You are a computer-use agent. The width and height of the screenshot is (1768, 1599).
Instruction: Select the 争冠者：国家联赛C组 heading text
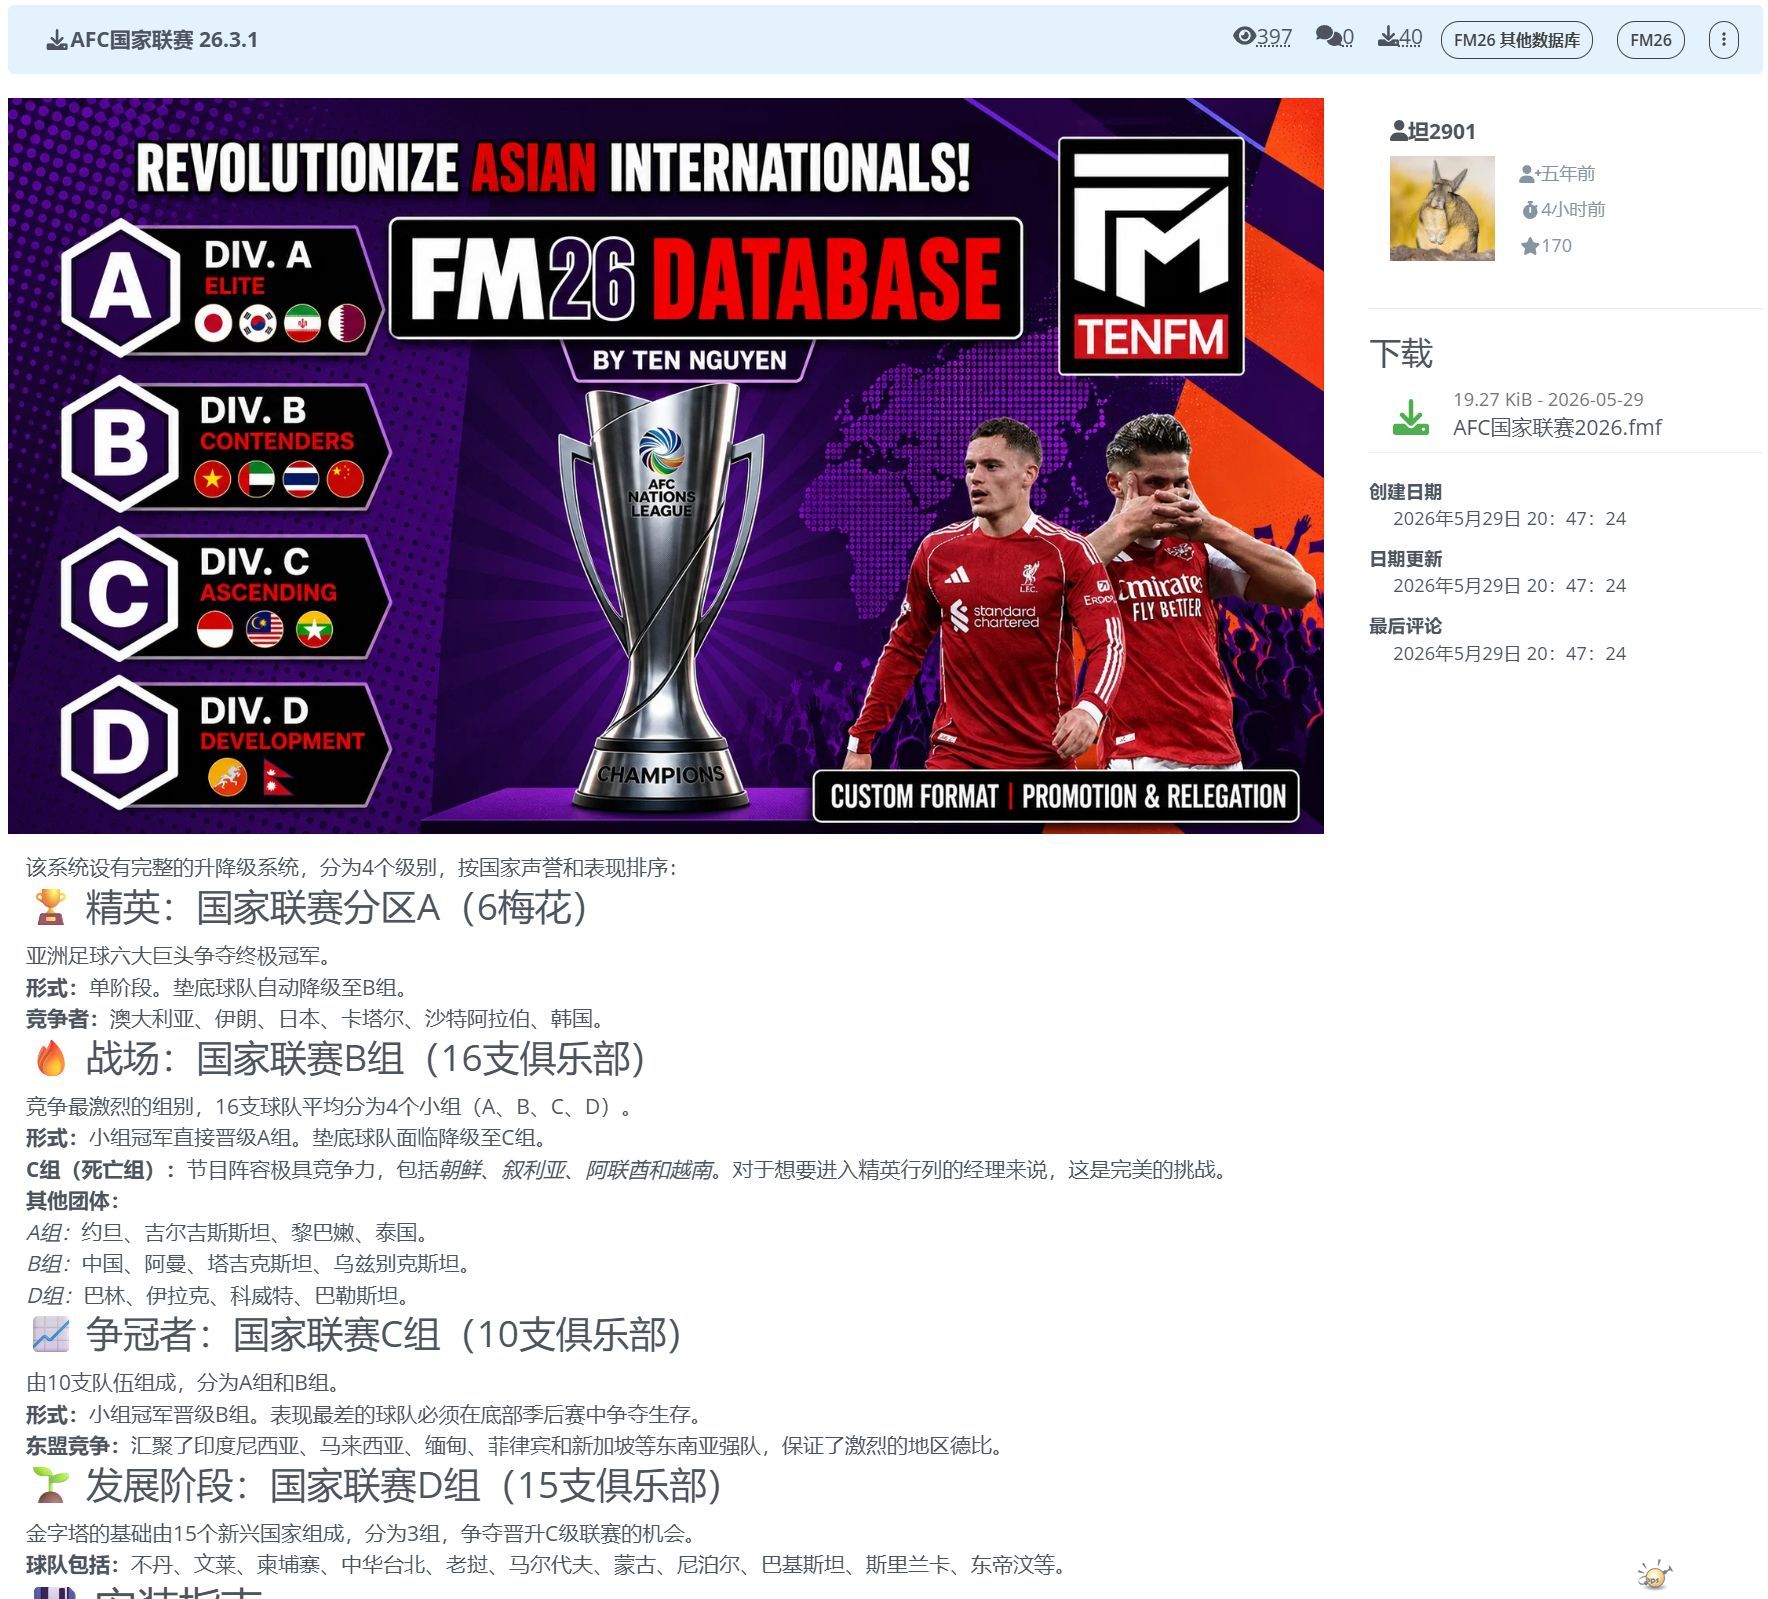[385, 1334]
